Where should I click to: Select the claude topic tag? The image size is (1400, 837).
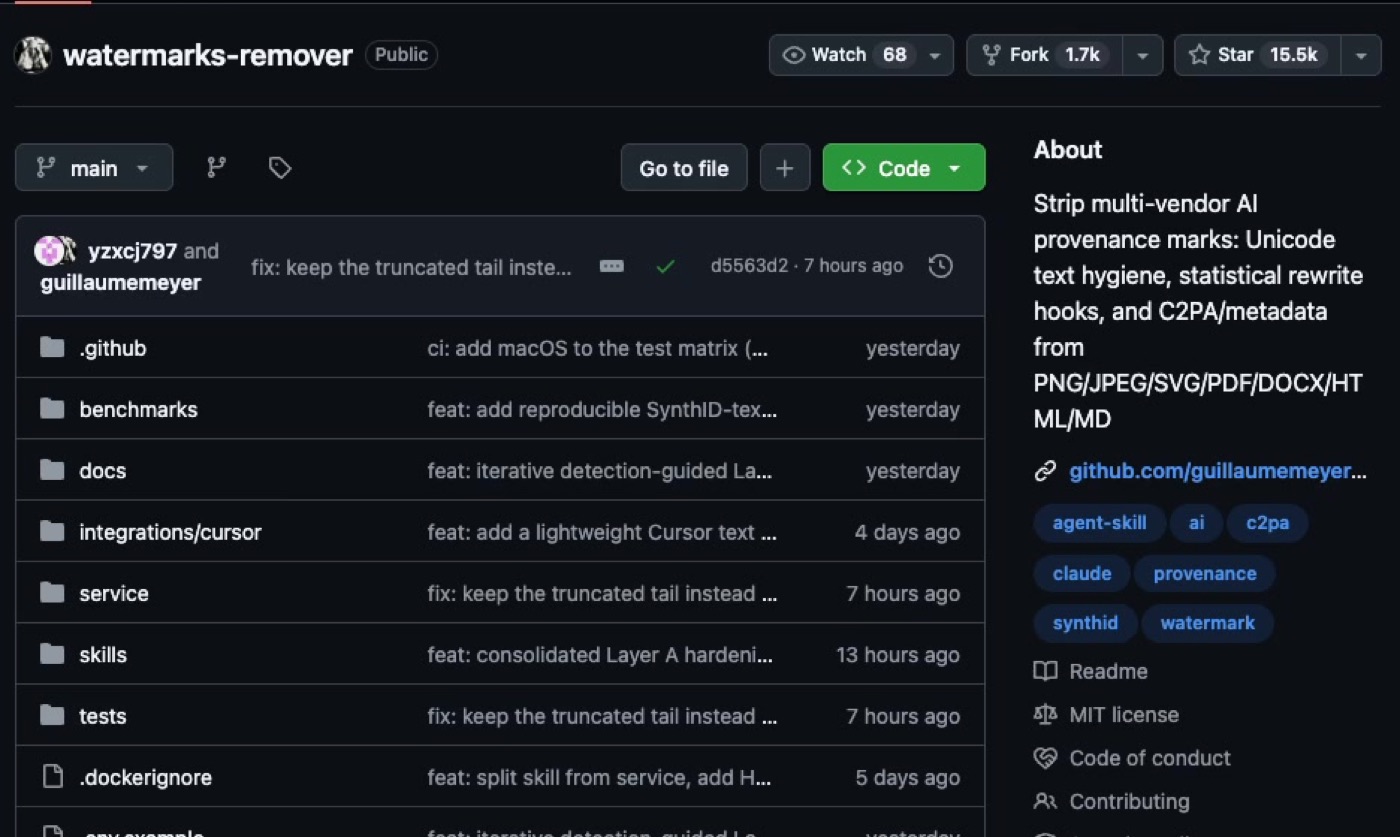(x=1082, y=573)
